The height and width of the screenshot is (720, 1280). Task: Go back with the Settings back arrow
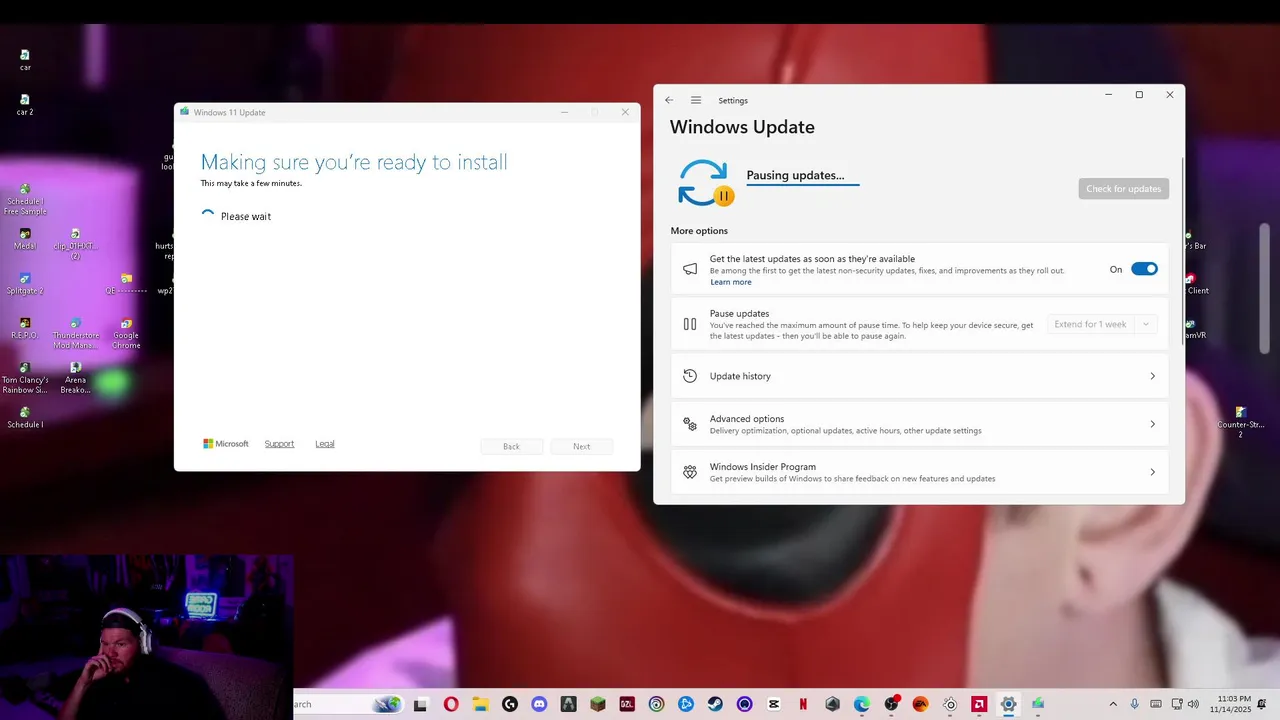click(669, 100)
